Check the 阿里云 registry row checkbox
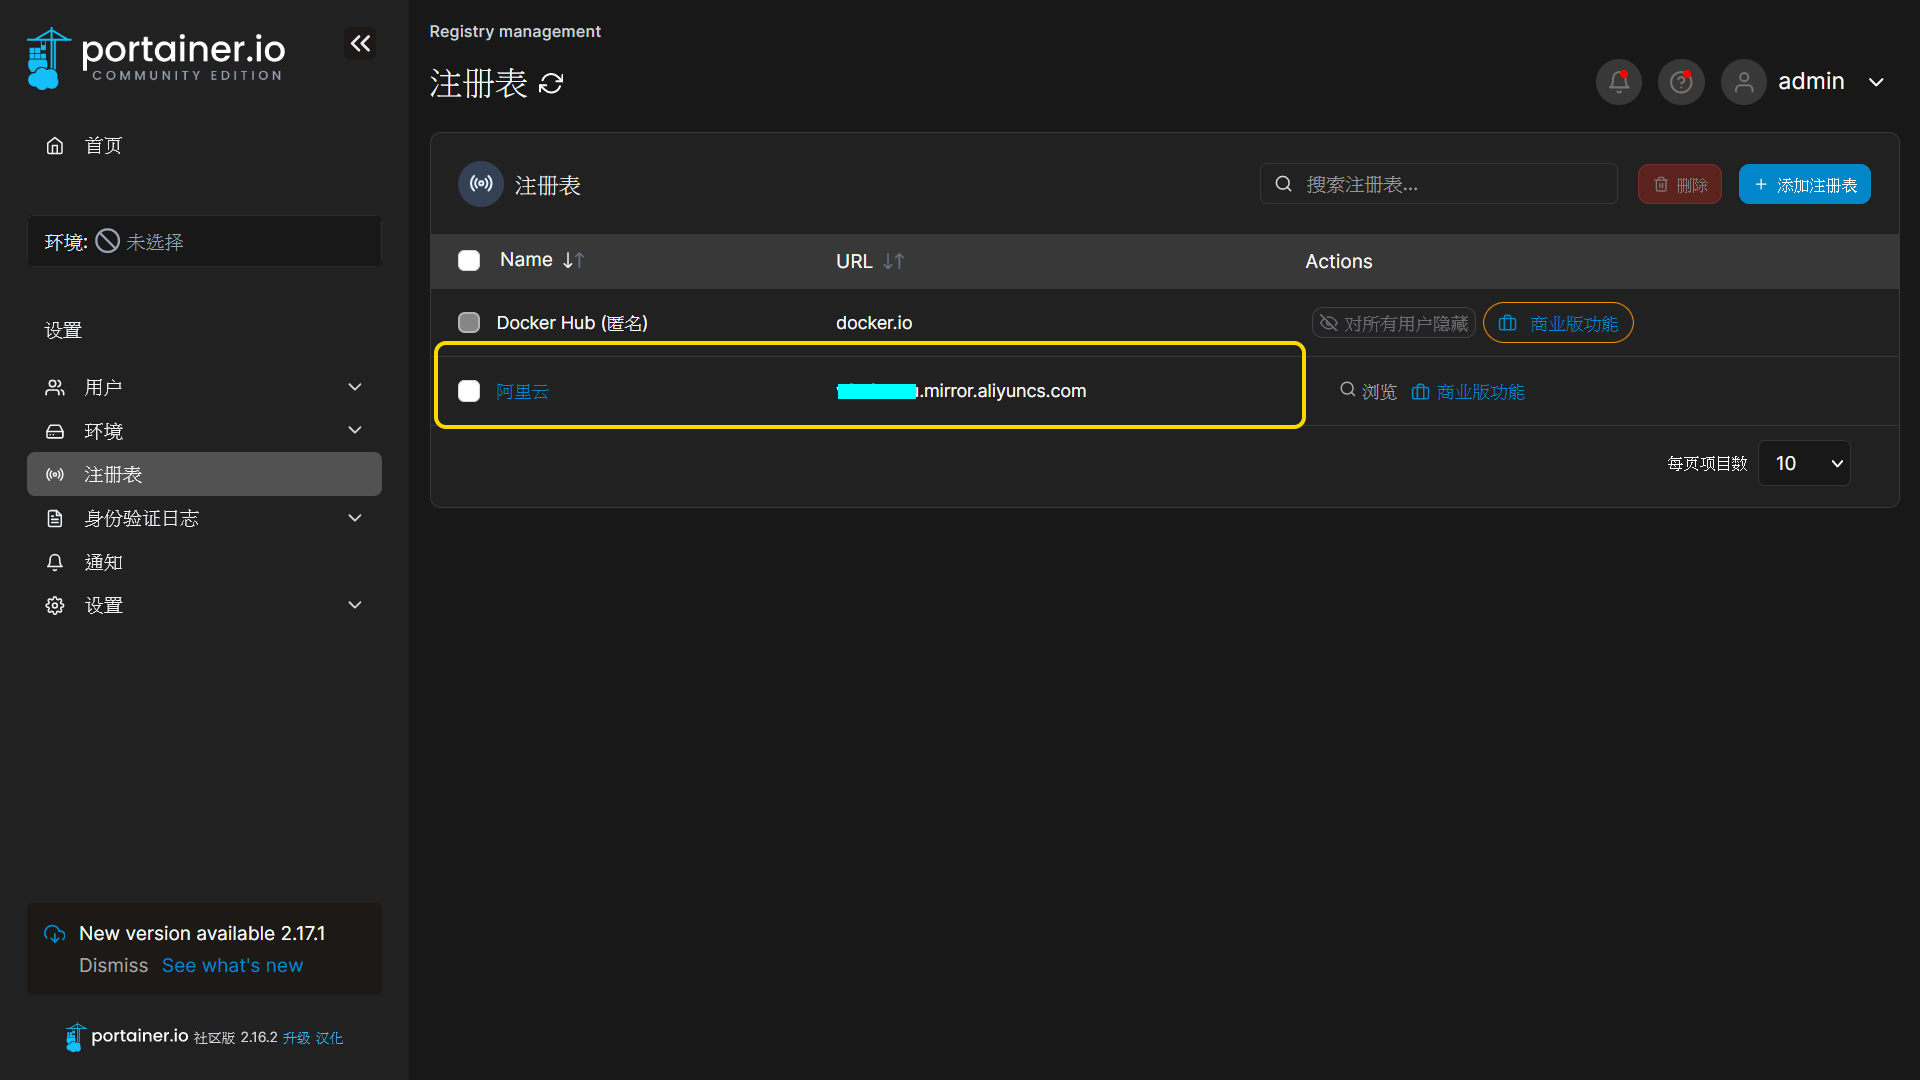 469,391
